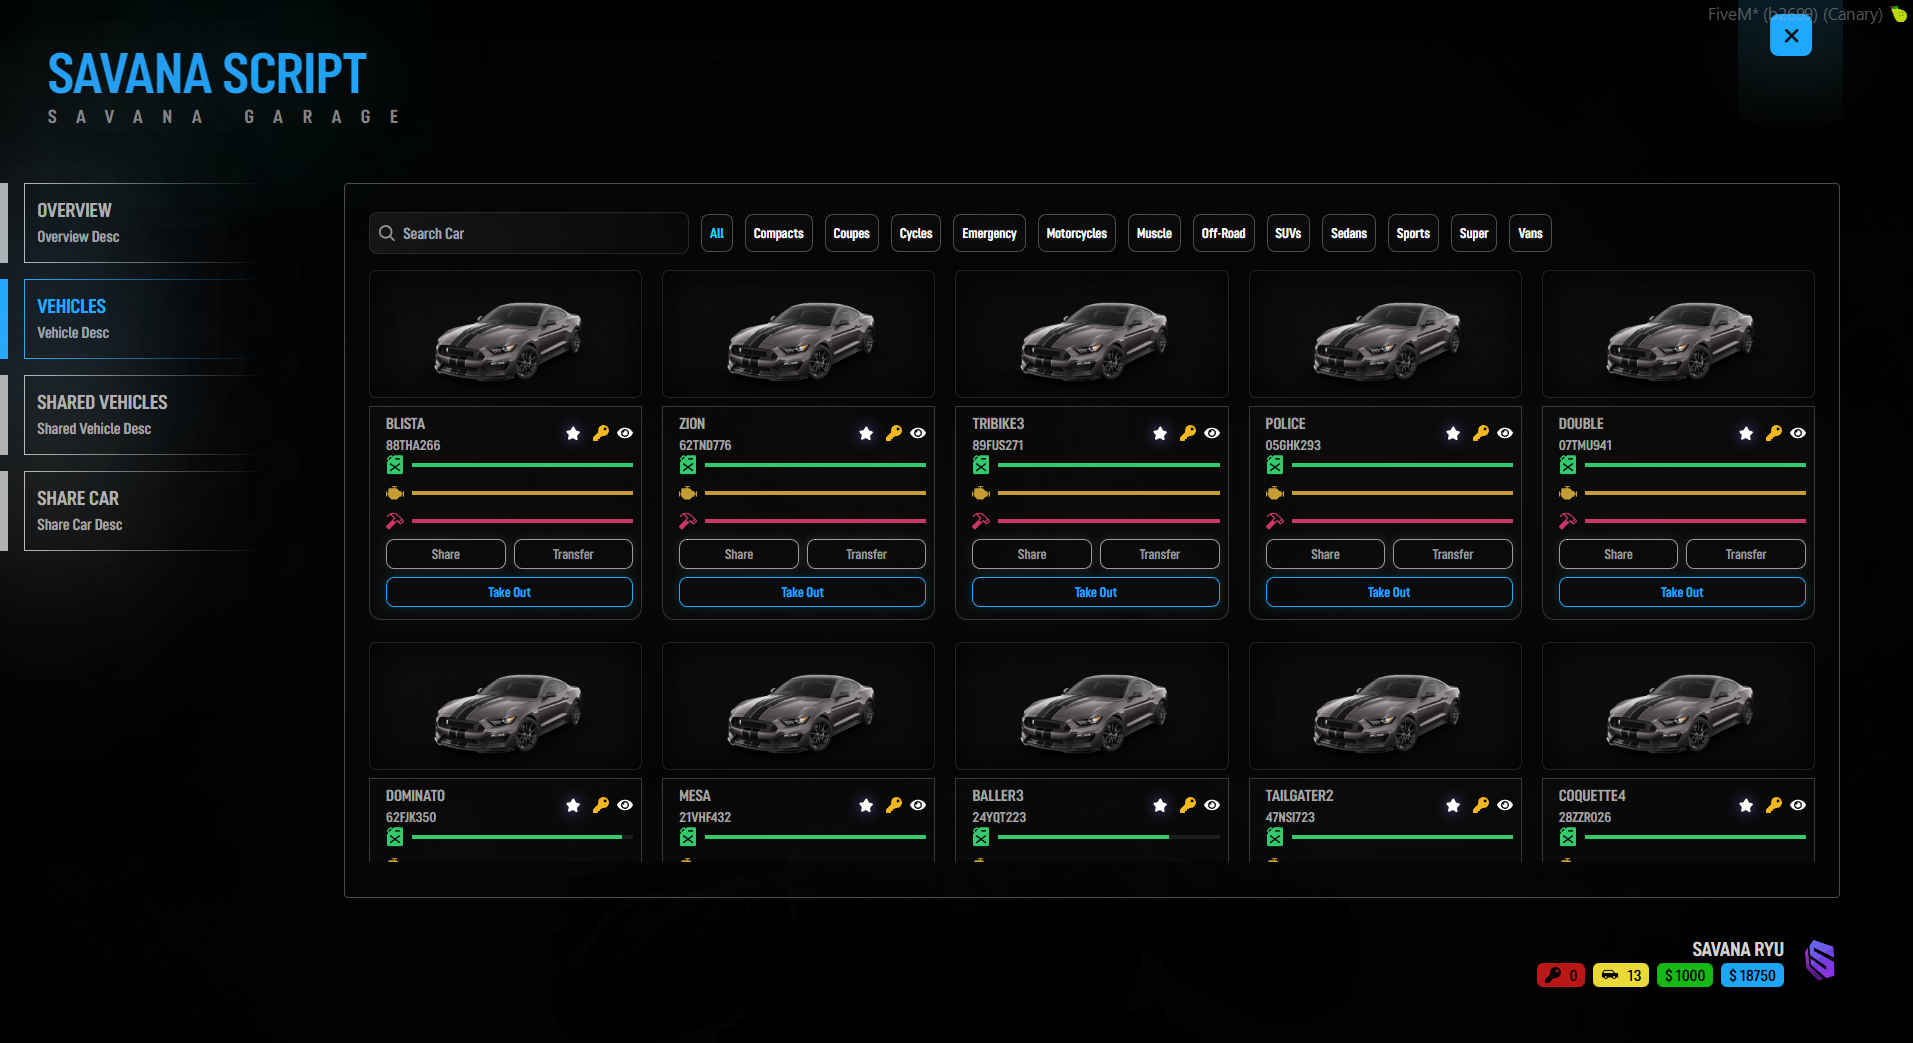Click the key icon on DOUBLE card
Viewport: 1913px width, 1043px height.
1774,433
